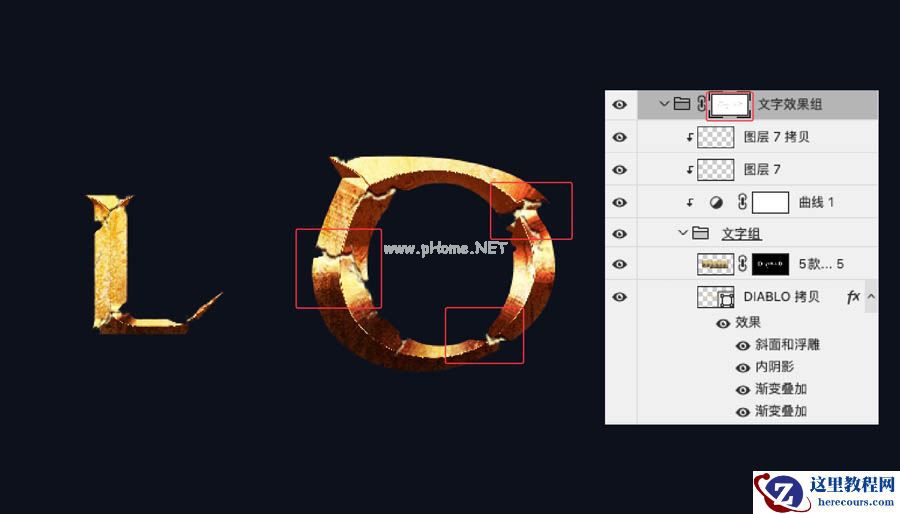Toggle the eye icon of 图层 7 layer
Image resolution: width=900 pixels, height=514 pixels.
(x=619, y=170)
